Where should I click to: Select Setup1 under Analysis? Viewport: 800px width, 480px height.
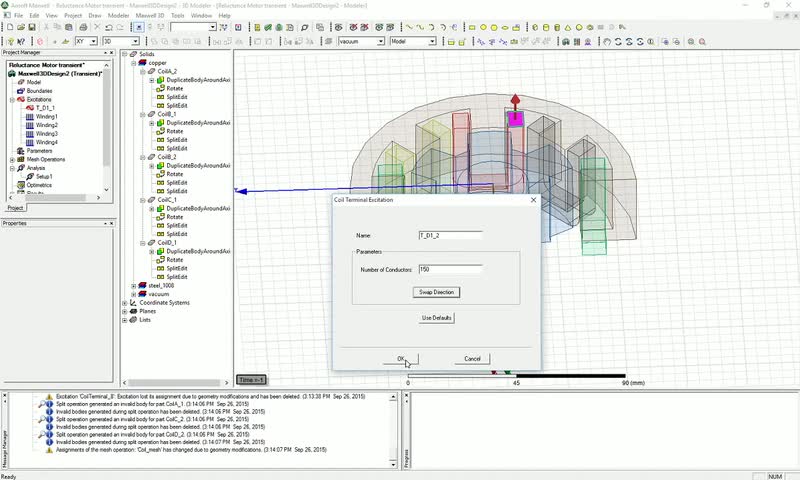coord(44,176)
